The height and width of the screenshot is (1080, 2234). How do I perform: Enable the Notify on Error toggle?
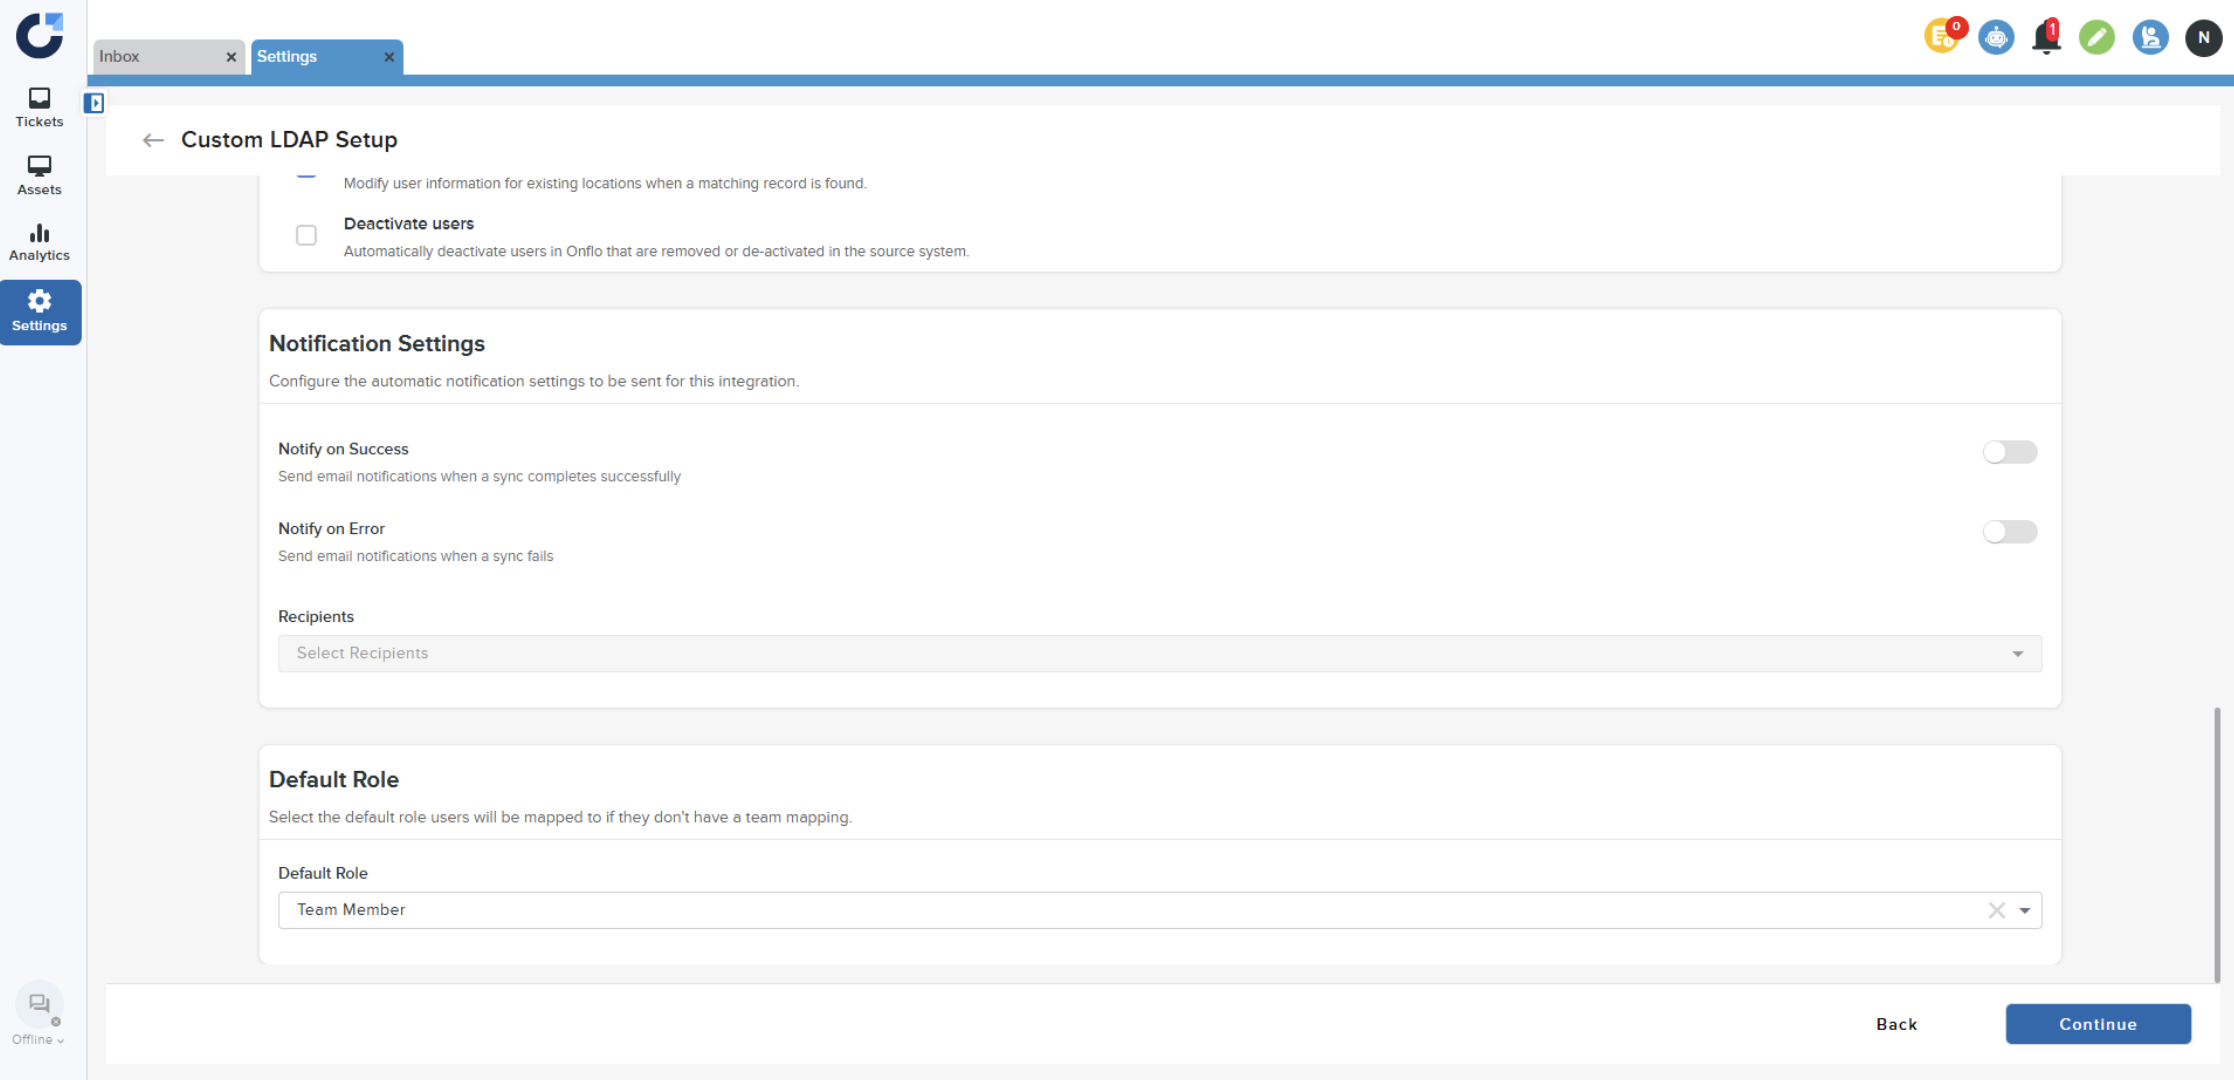click(x=2009, y=532)
